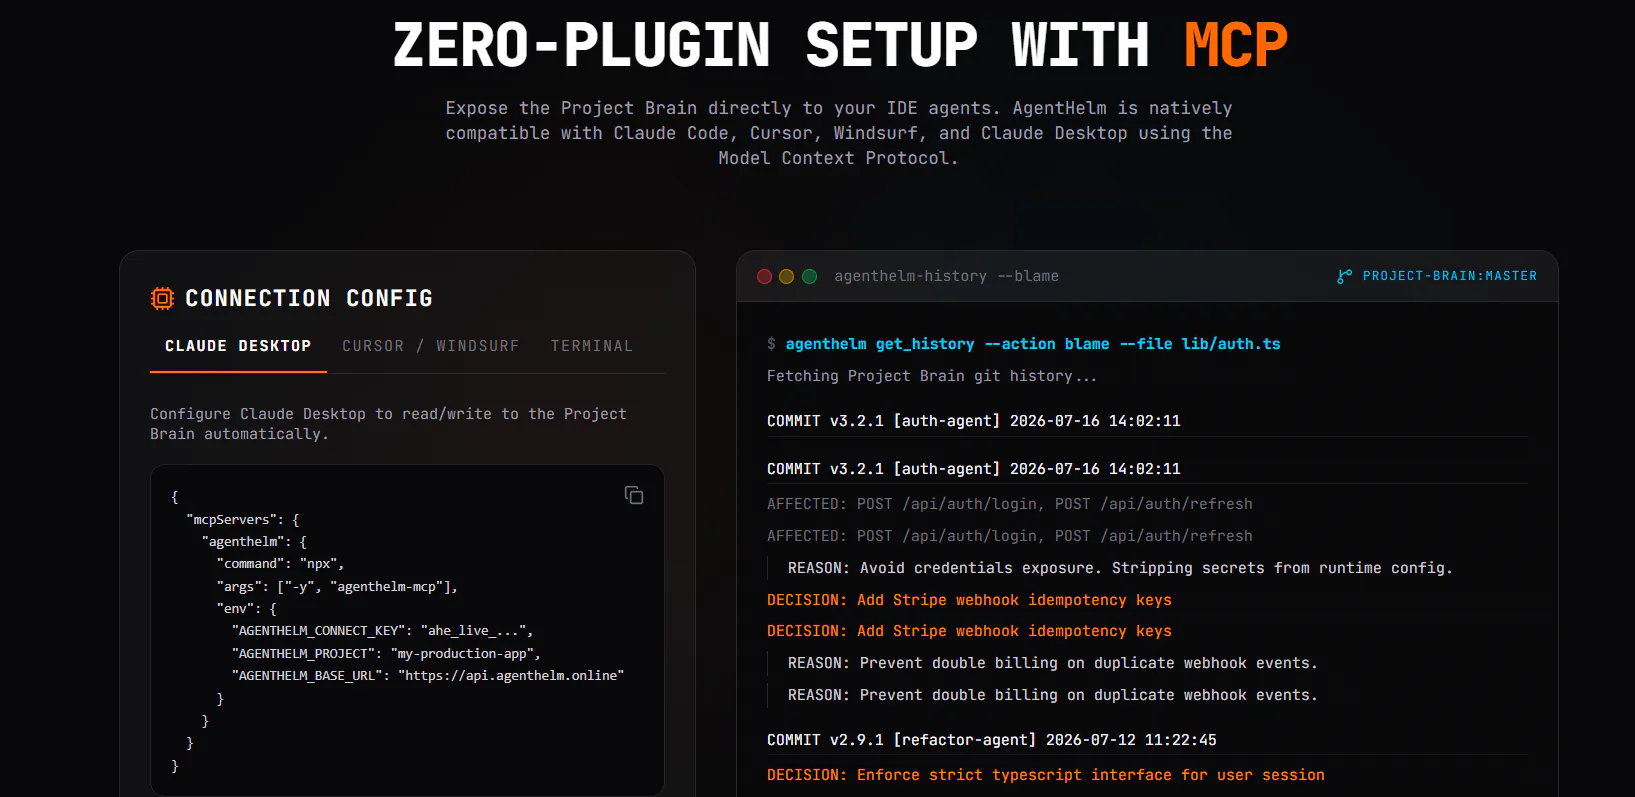Viewport: 1635px width, 797px height.
Task: Click the AGENTHELM_BASE_URL config line
Action: pyautogui.click(x=428, y=676)
